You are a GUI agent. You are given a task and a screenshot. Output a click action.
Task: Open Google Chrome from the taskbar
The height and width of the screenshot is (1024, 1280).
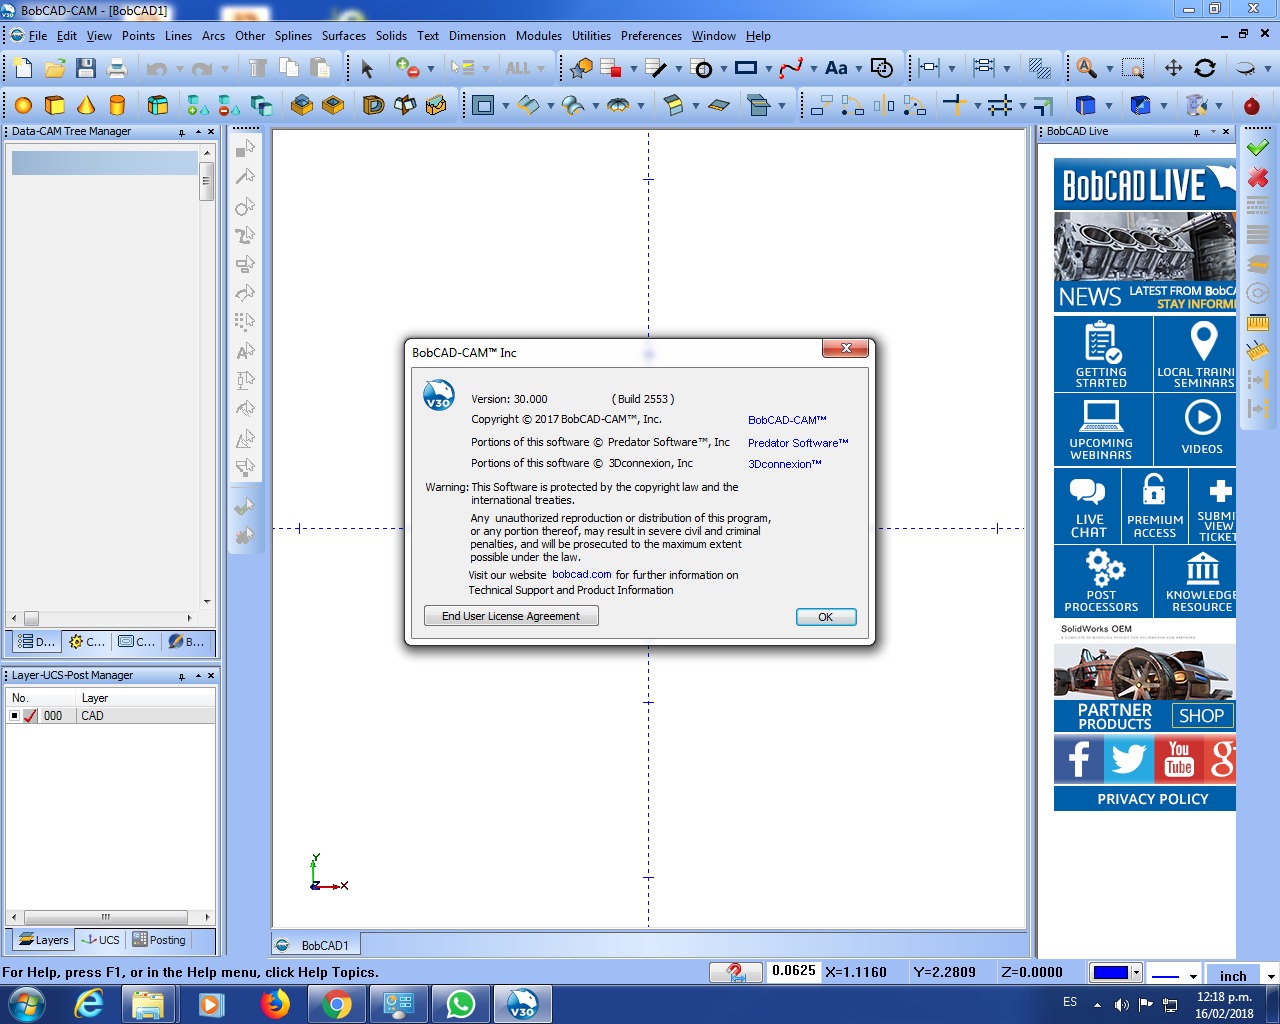click(336, 1004)
